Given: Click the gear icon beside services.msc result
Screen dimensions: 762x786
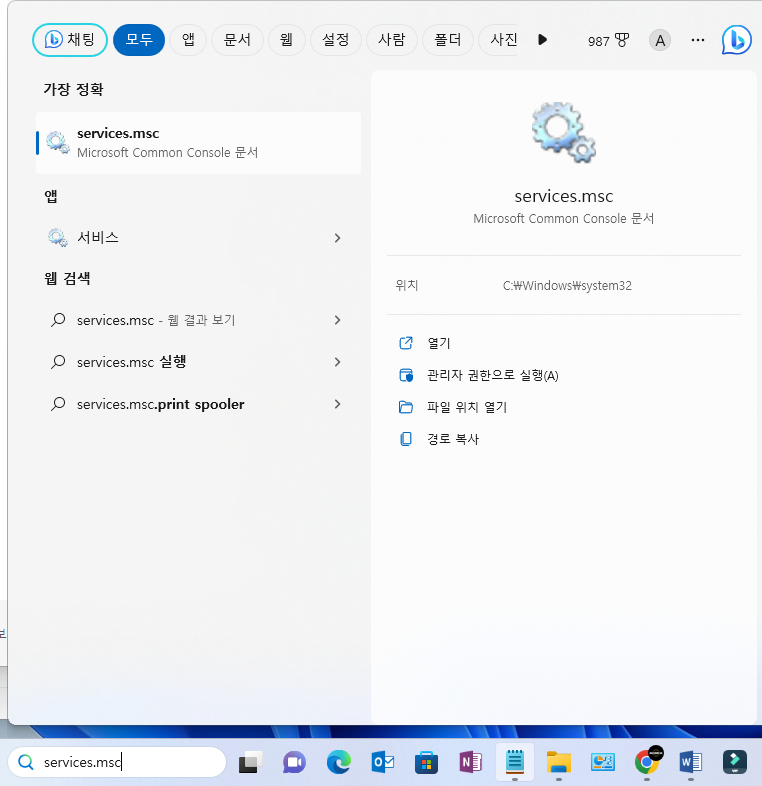Looking at the screenshot, I should pos(58,142).
